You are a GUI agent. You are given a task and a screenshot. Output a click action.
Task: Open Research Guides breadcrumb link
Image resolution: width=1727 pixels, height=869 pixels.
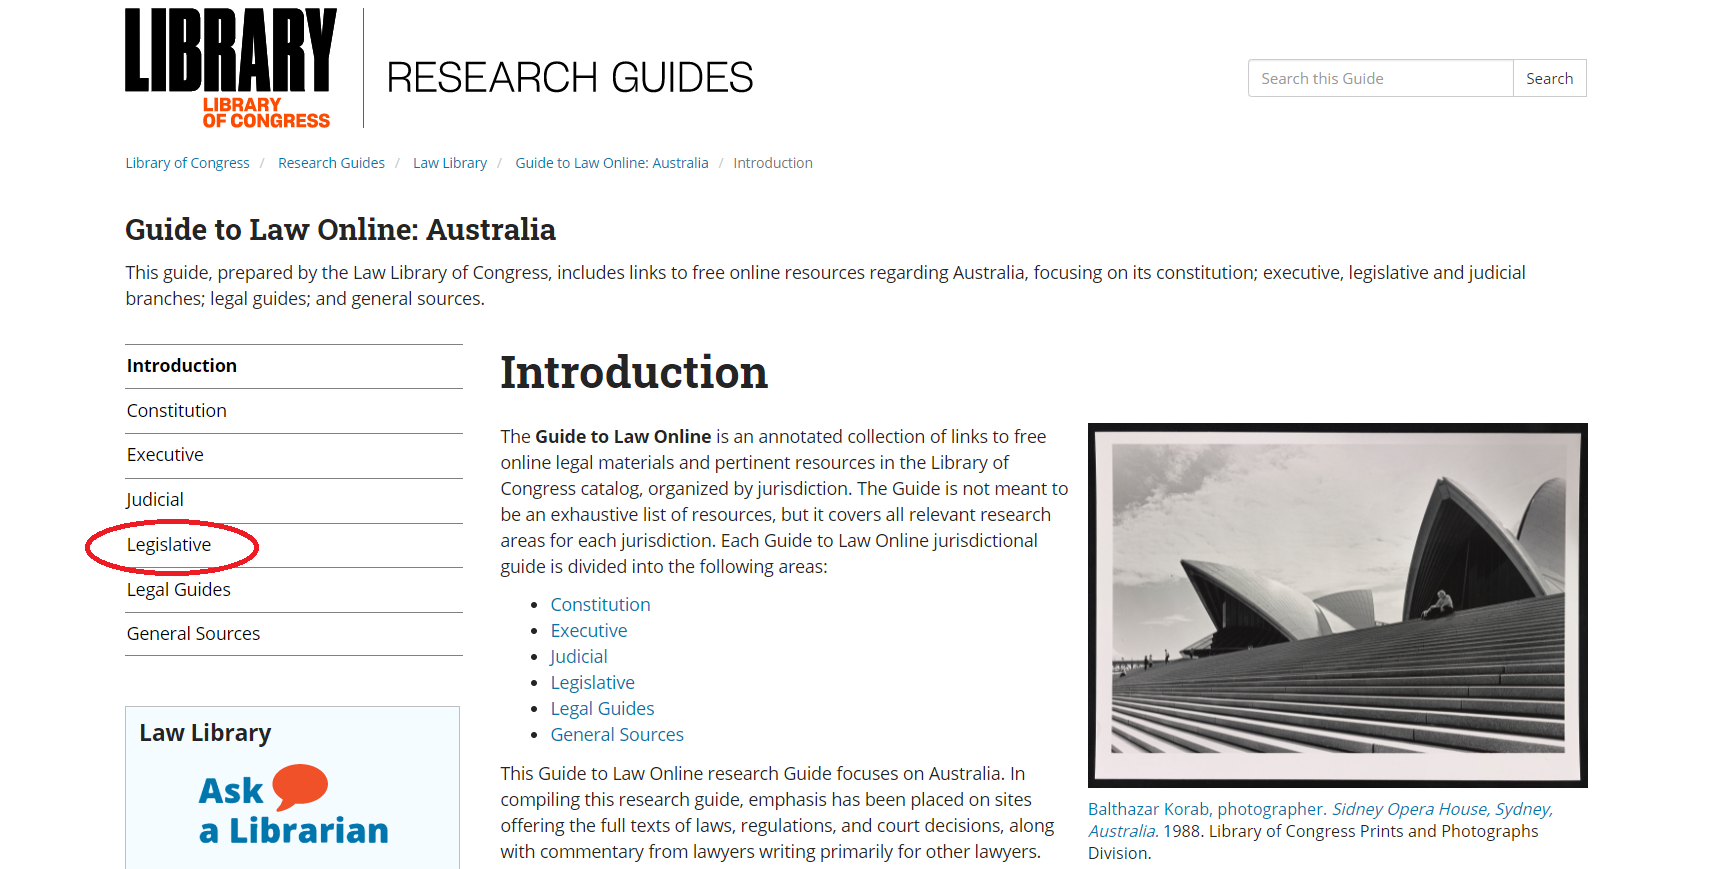pos(331,163)
